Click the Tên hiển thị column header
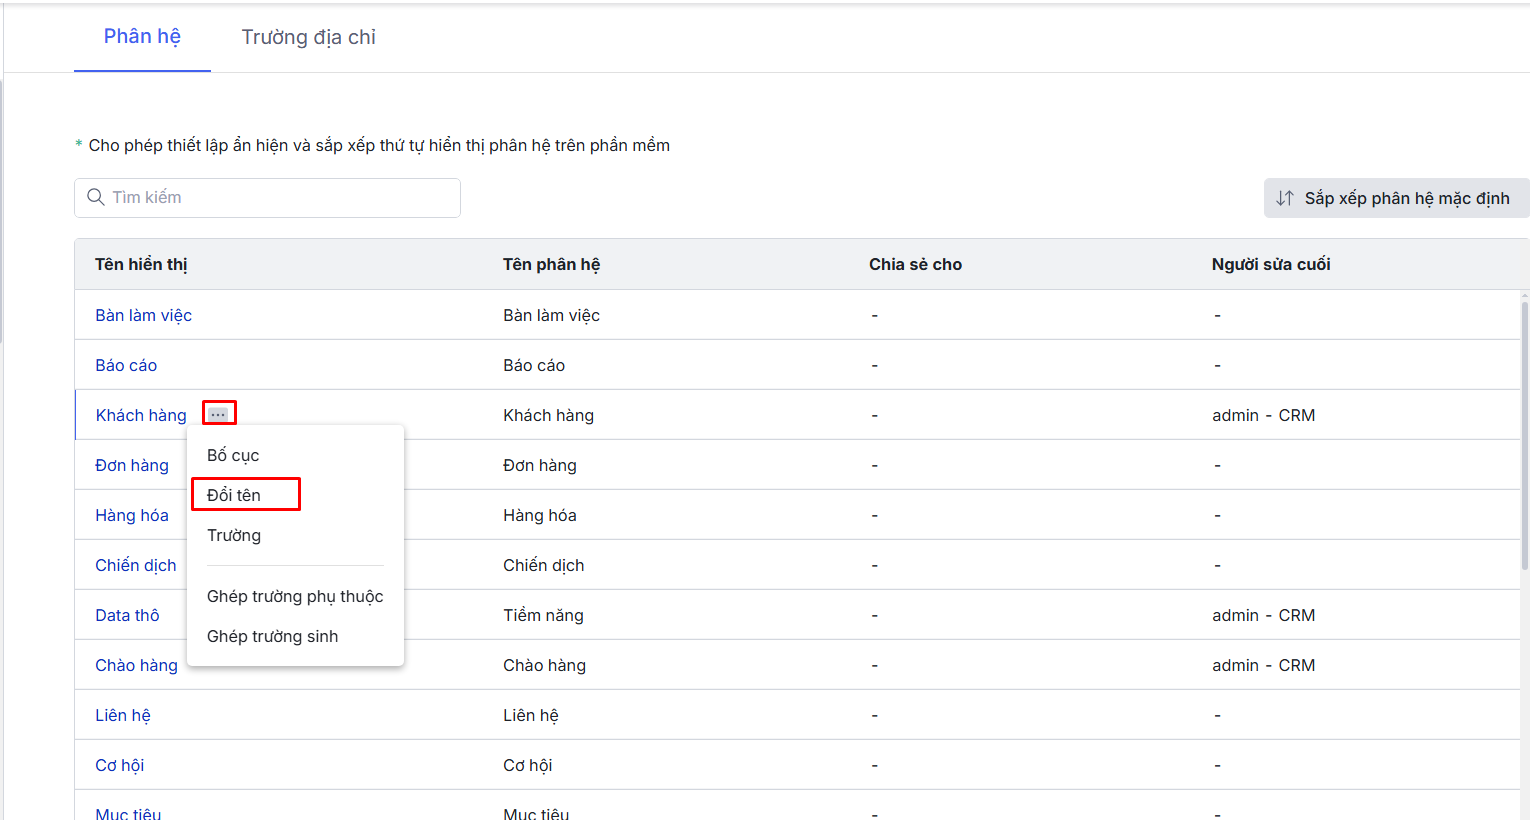 pos(141,264)
